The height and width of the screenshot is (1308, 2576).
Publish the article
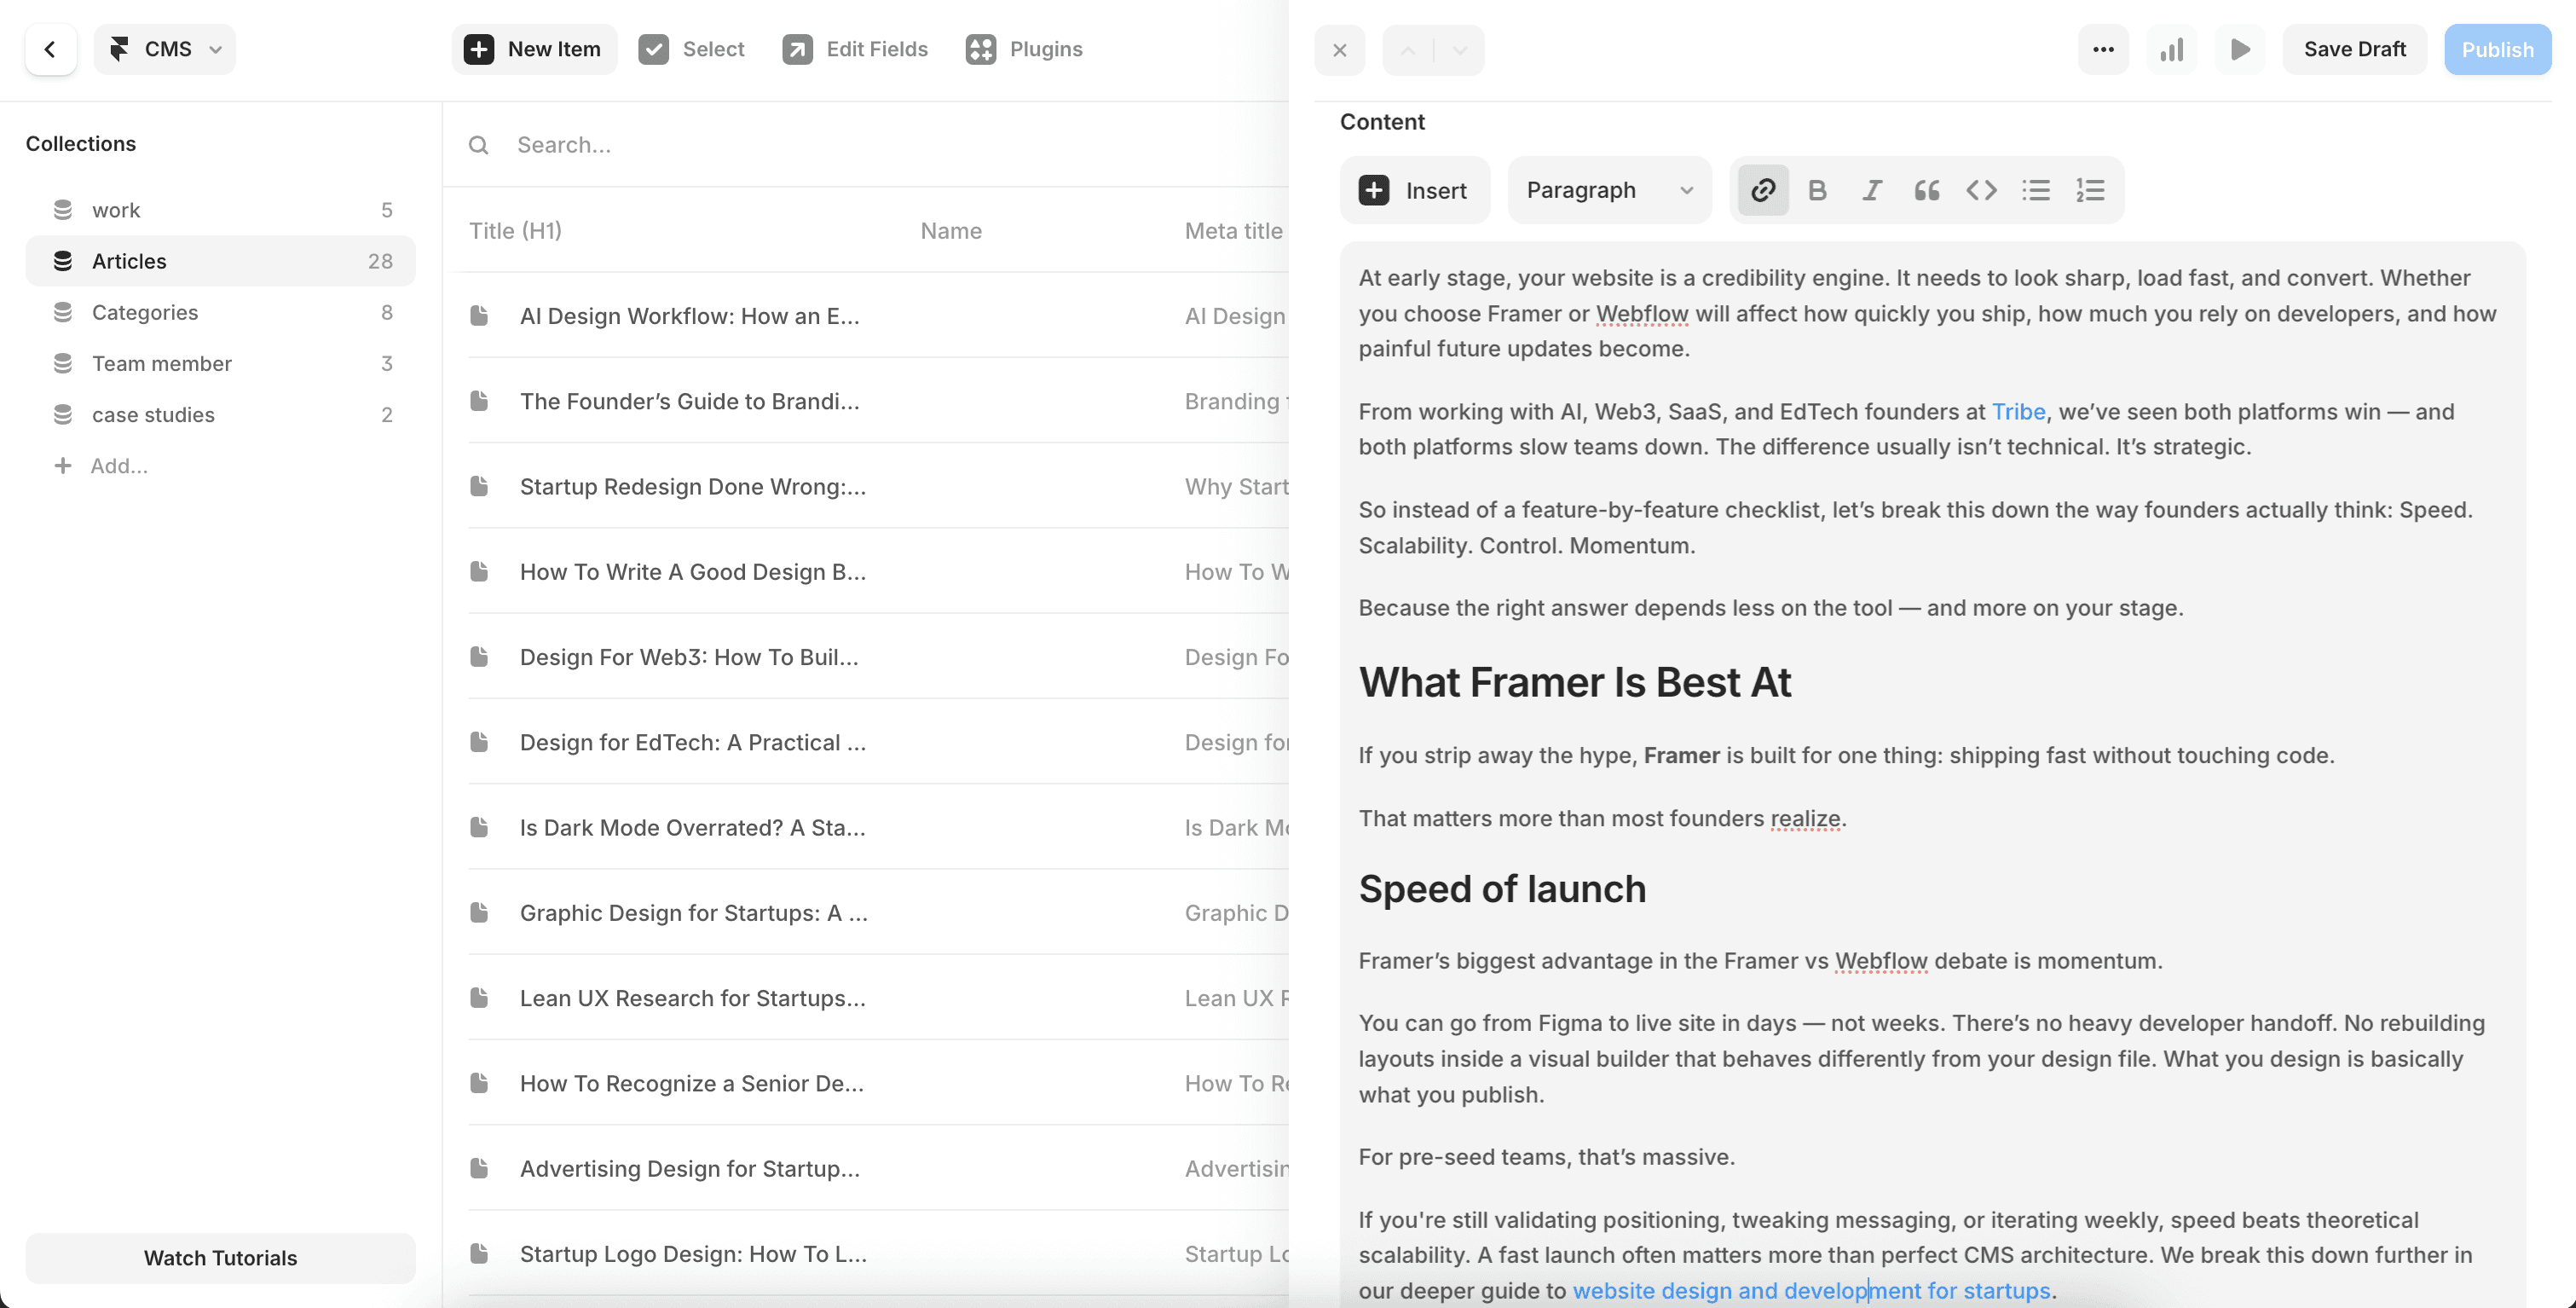point(2497,49)
